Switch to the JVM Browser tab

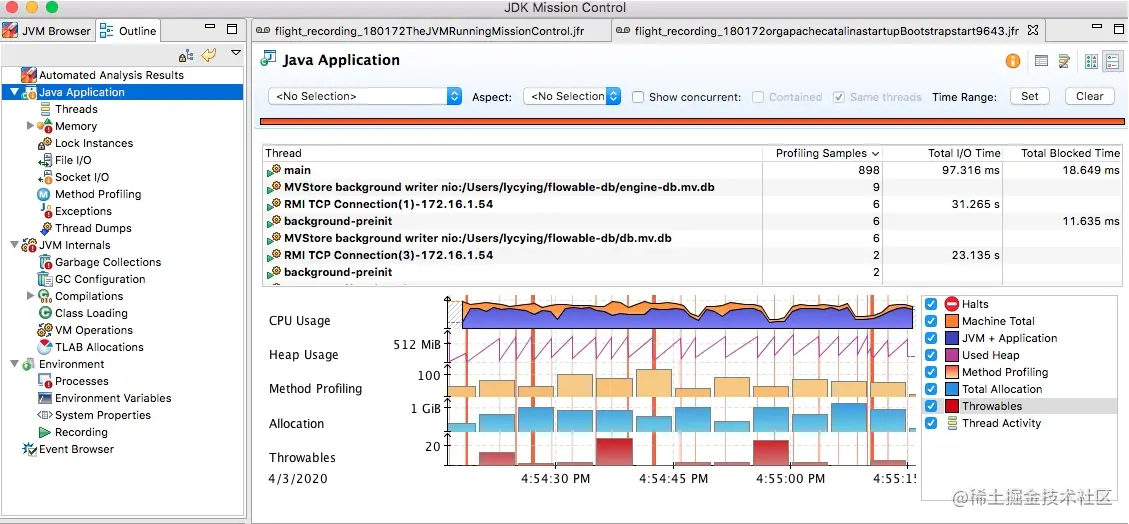click(47, 31)
